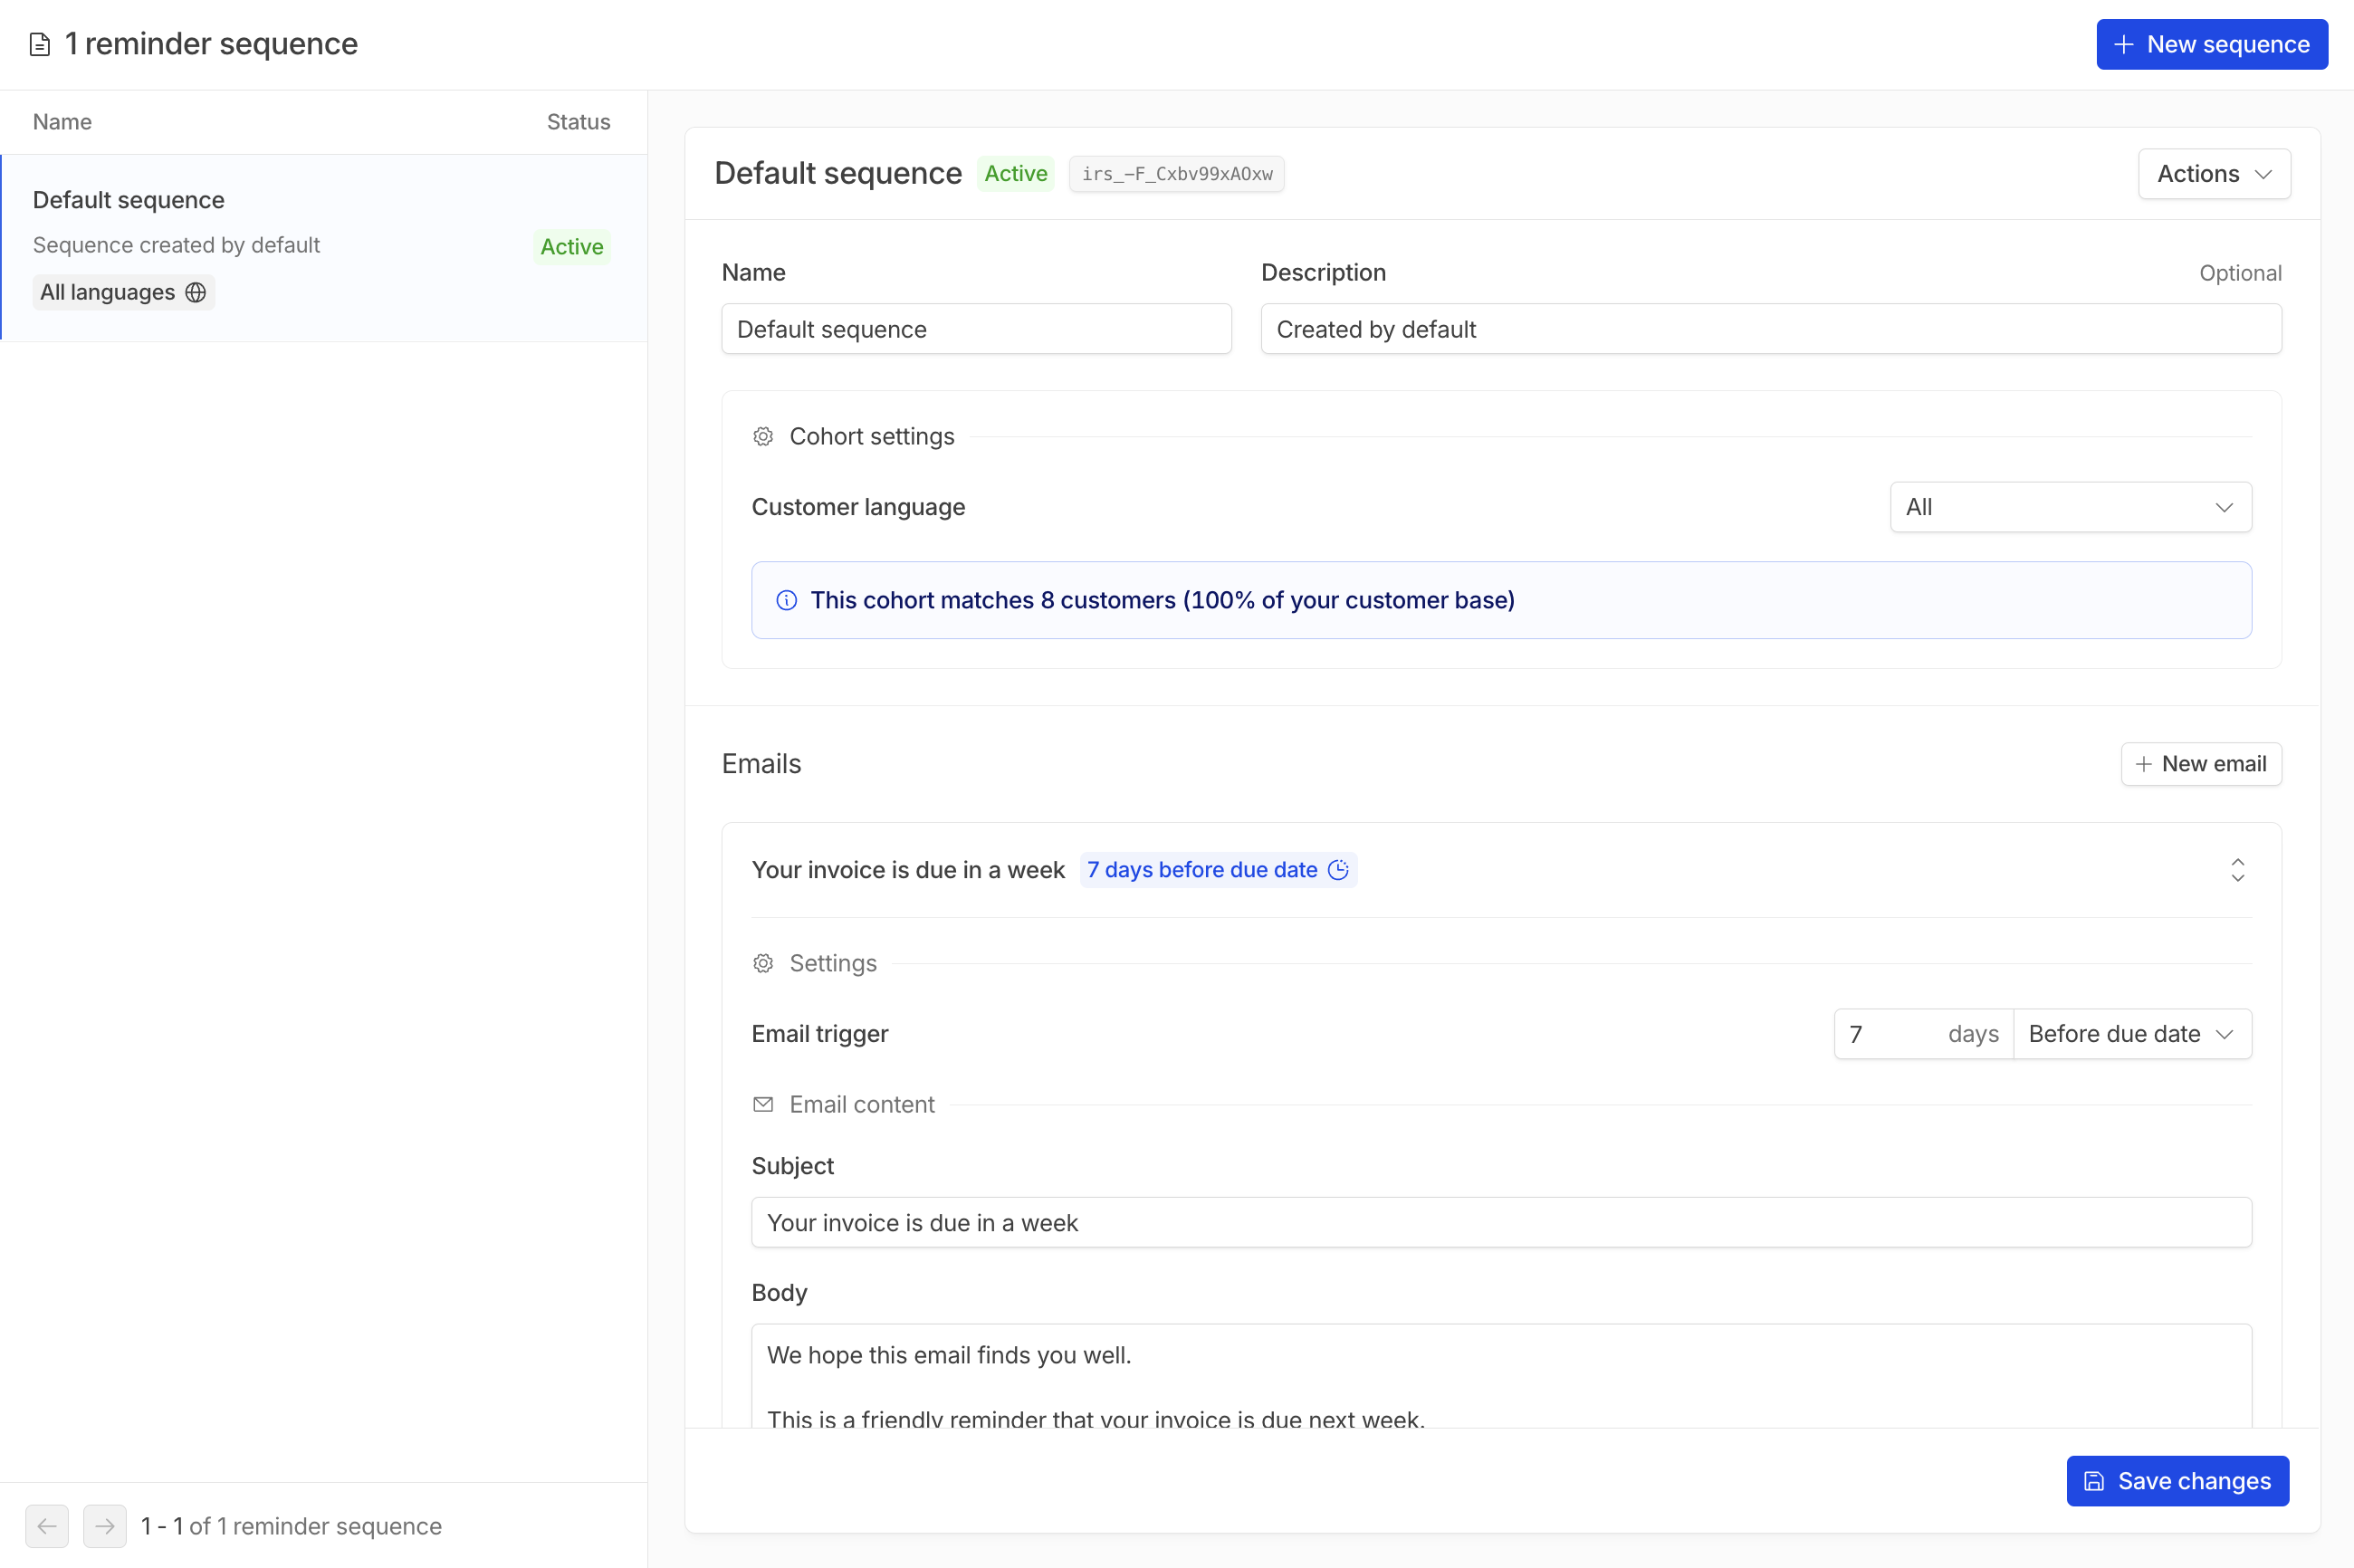
Task: Click the Name column header
Action: pos(62,122)
